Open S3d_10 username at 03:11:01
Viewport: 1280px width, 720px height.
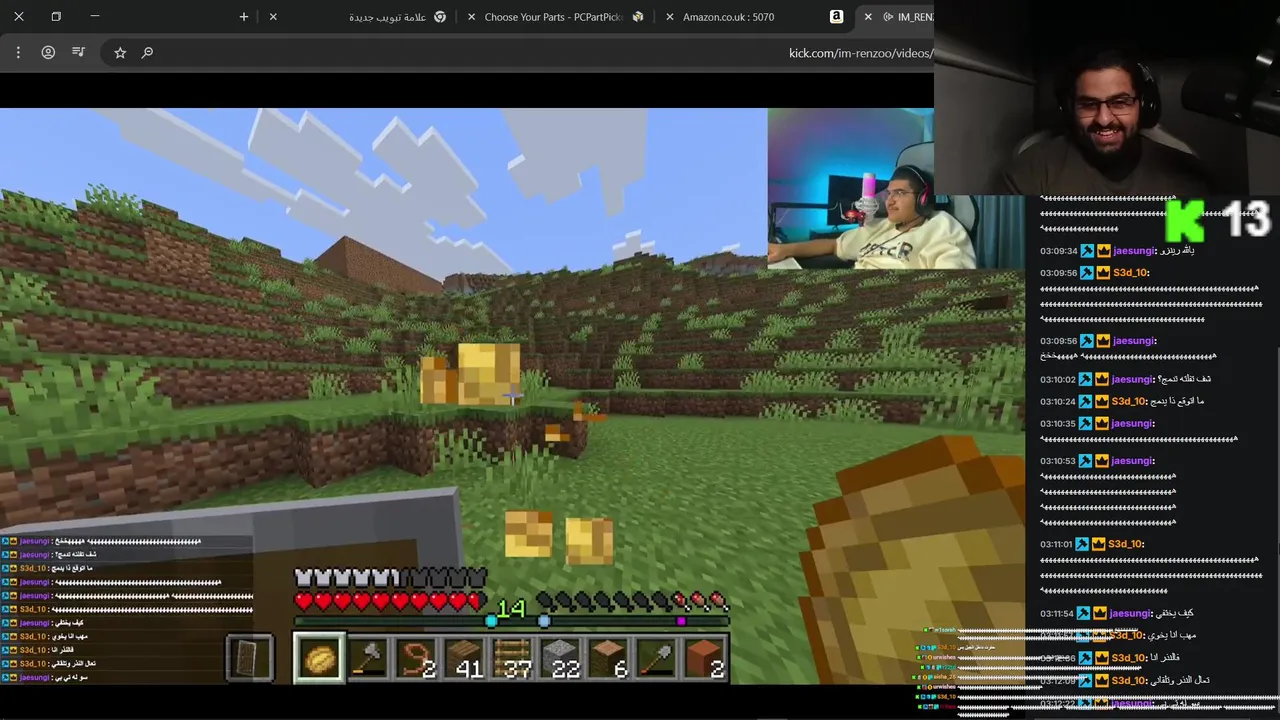click(x=1124, y=544)
